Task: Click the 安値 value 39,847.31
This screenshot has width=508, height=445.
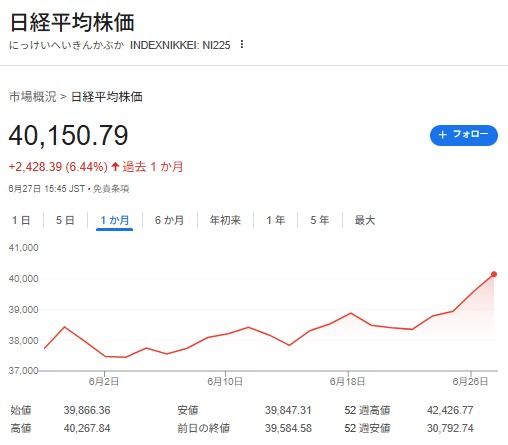Action: [288, 410]
